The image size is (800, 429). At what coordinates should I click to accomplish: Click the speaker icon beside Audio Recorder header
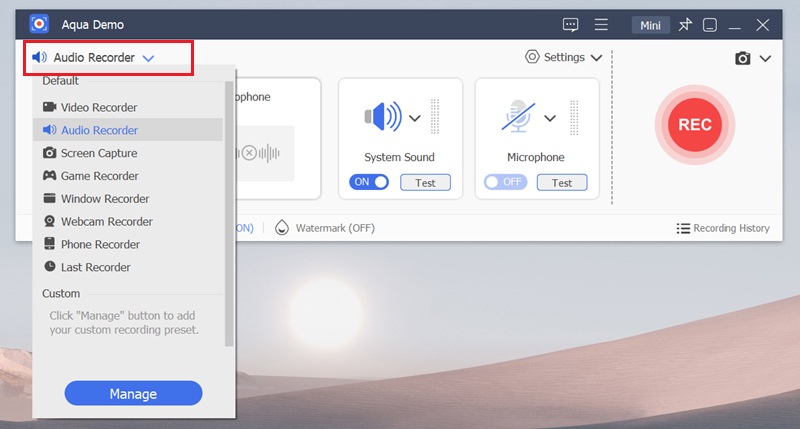(x=39, y=57)
